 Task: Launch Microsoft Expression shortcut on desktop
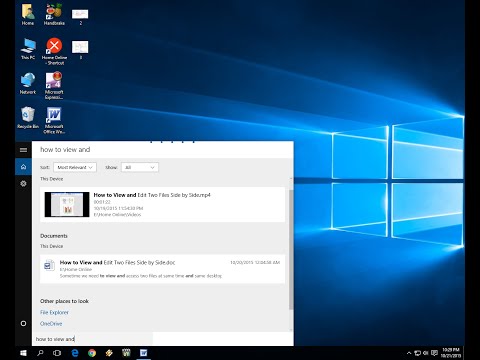(54, 86)
